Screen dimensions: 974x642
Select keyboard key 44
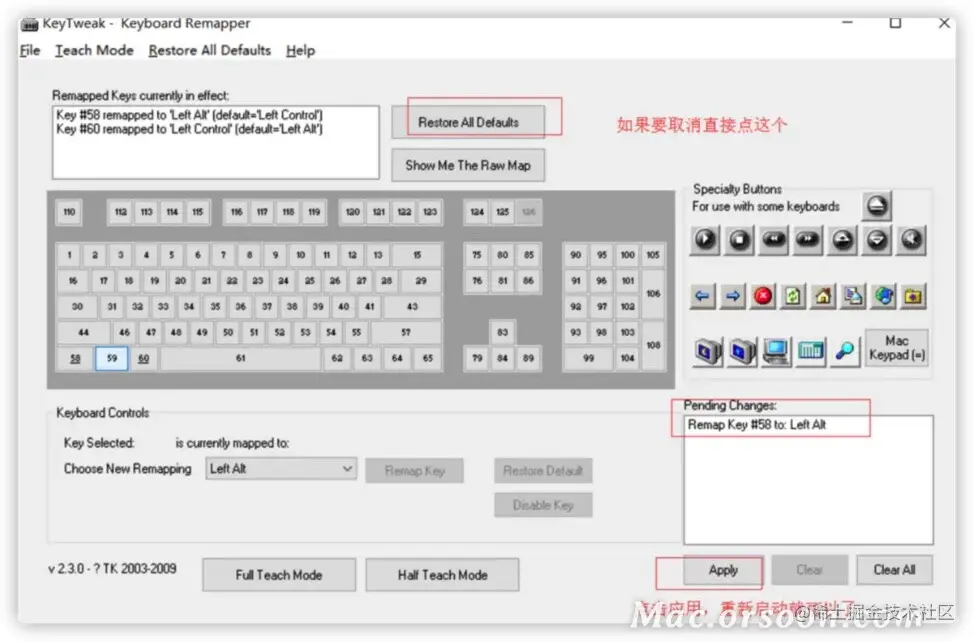[83, 332]
